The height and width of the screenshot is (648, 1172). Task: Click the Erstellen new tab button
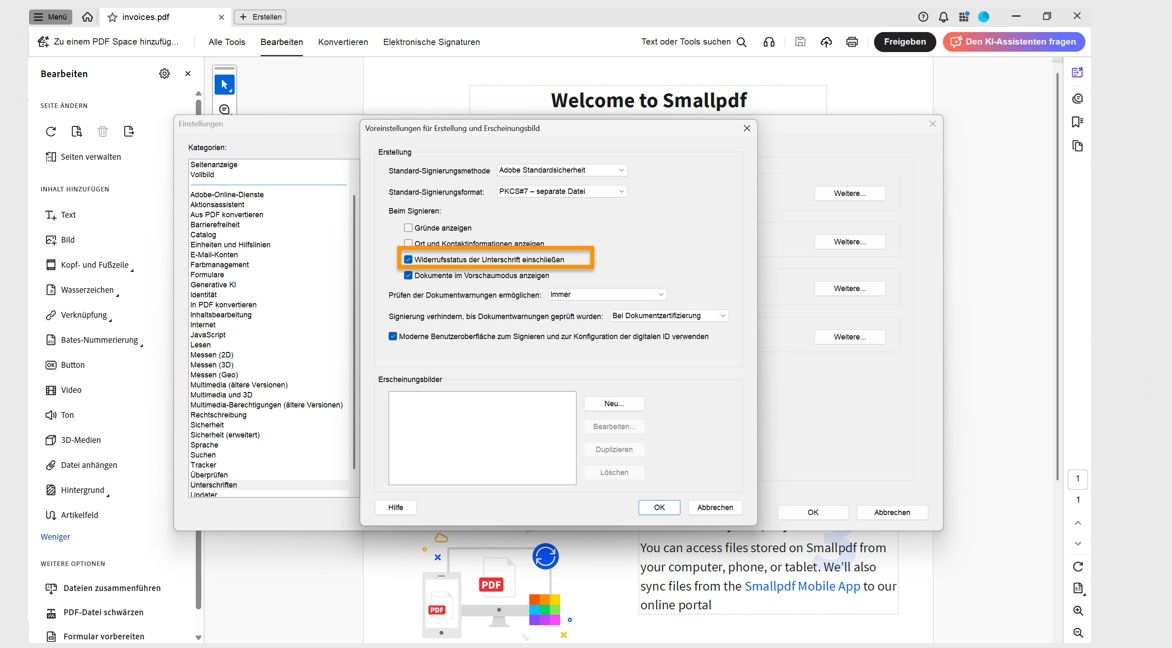click(260, 16)
